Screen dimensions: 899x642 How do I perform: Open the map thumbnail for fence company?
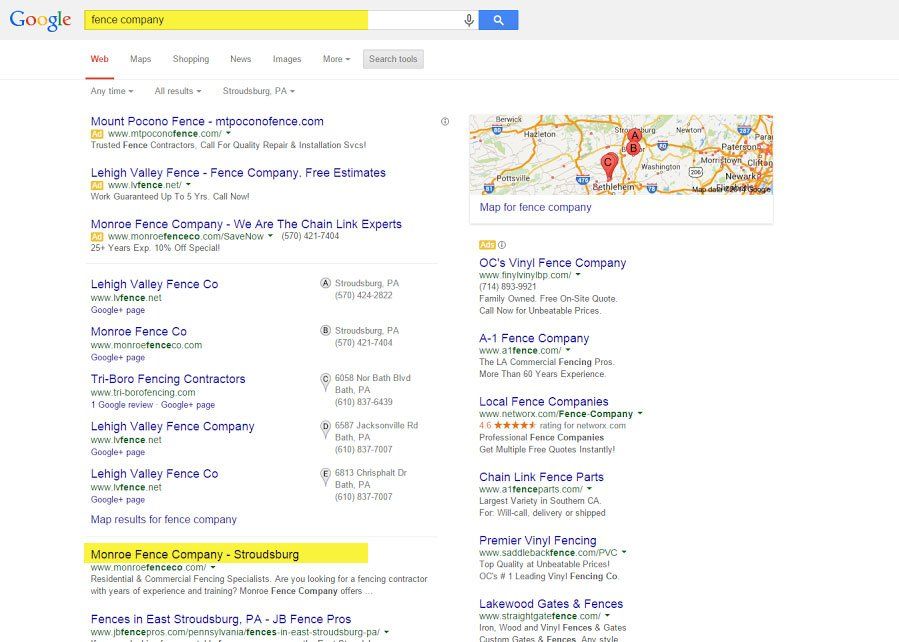click(621, 155)
